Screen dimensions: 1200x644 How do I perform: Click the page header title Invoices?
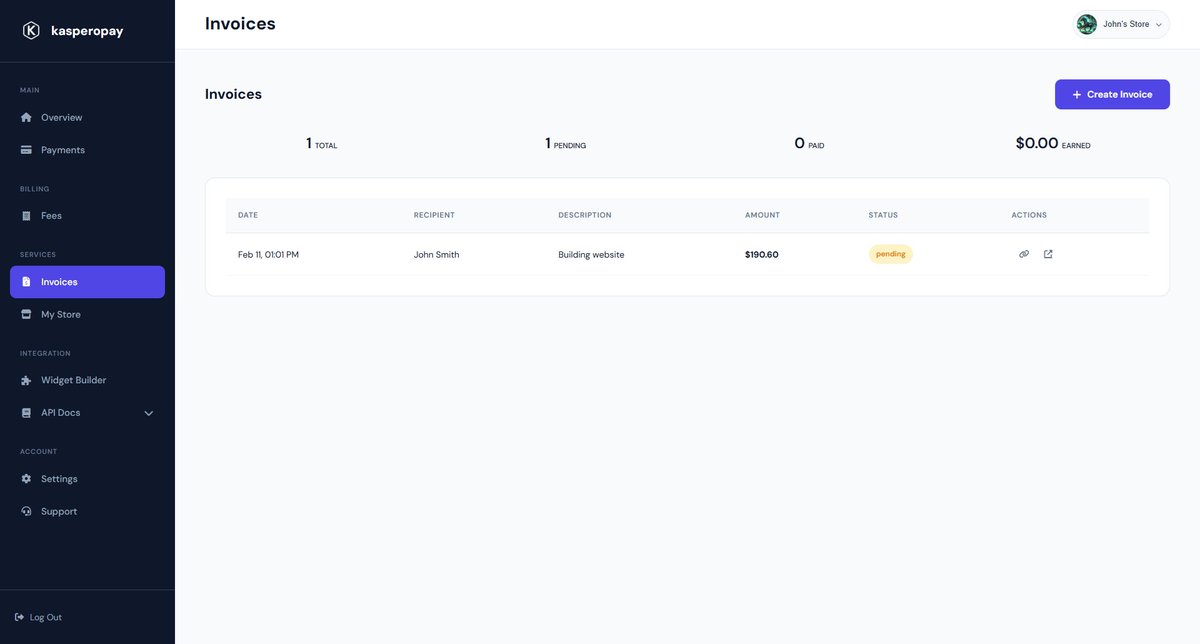(x=240, y=23)
